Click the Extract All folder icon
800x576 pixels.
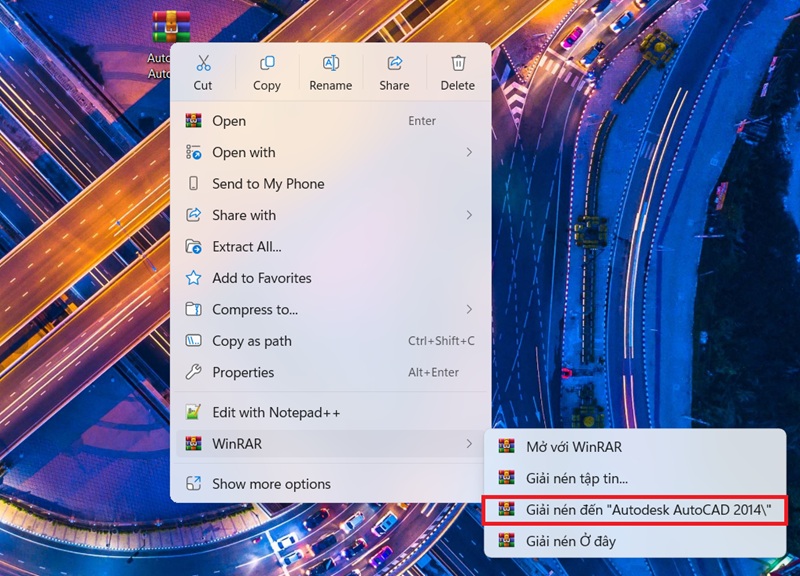pos(194,247)
